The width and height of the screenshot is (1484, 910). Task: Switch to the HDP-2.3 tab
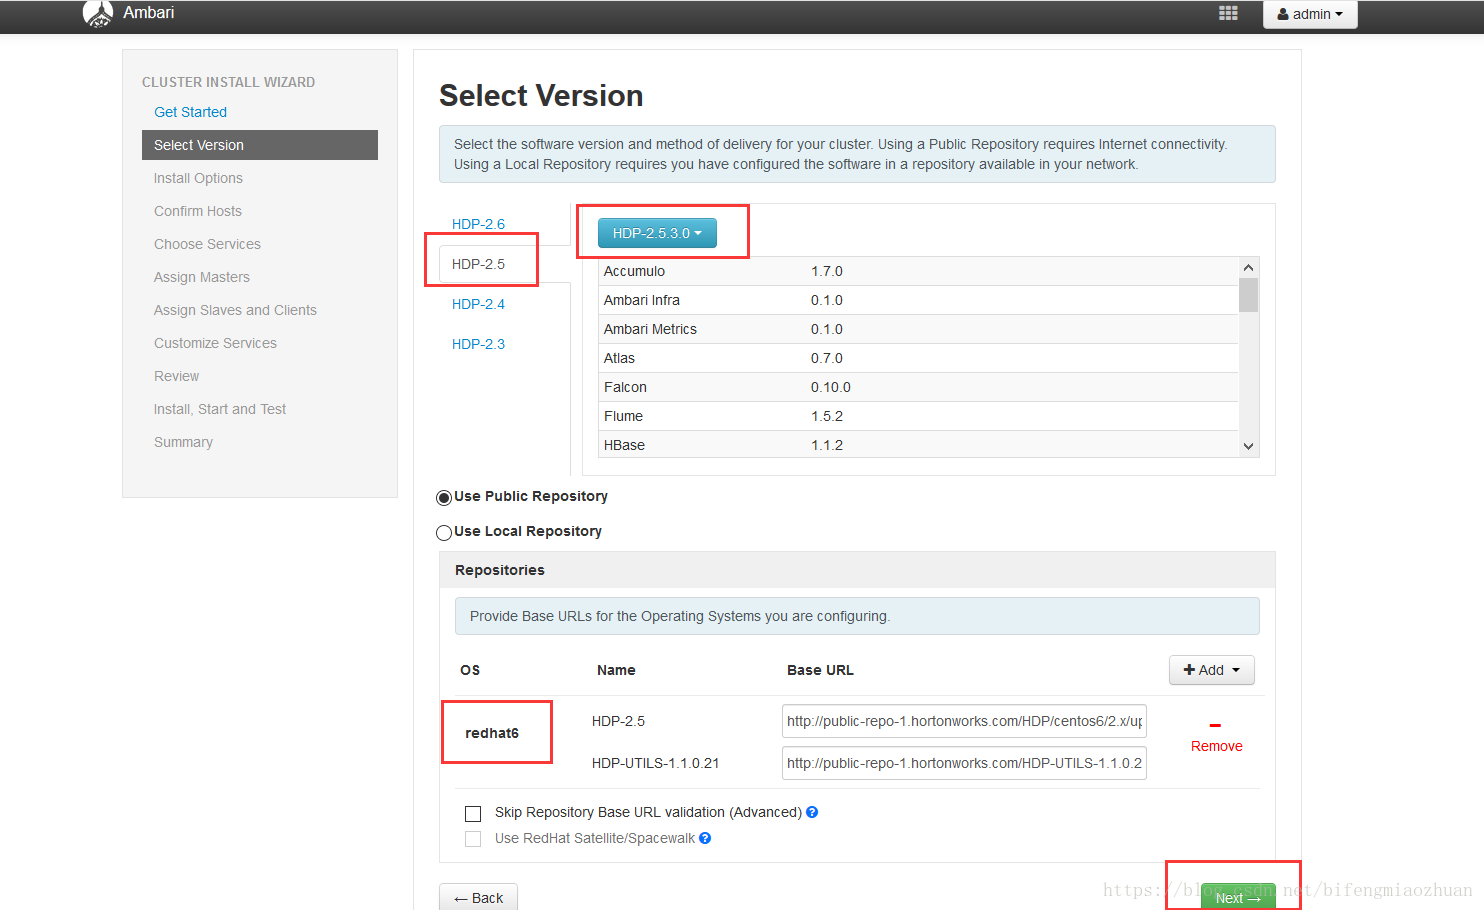478,344
